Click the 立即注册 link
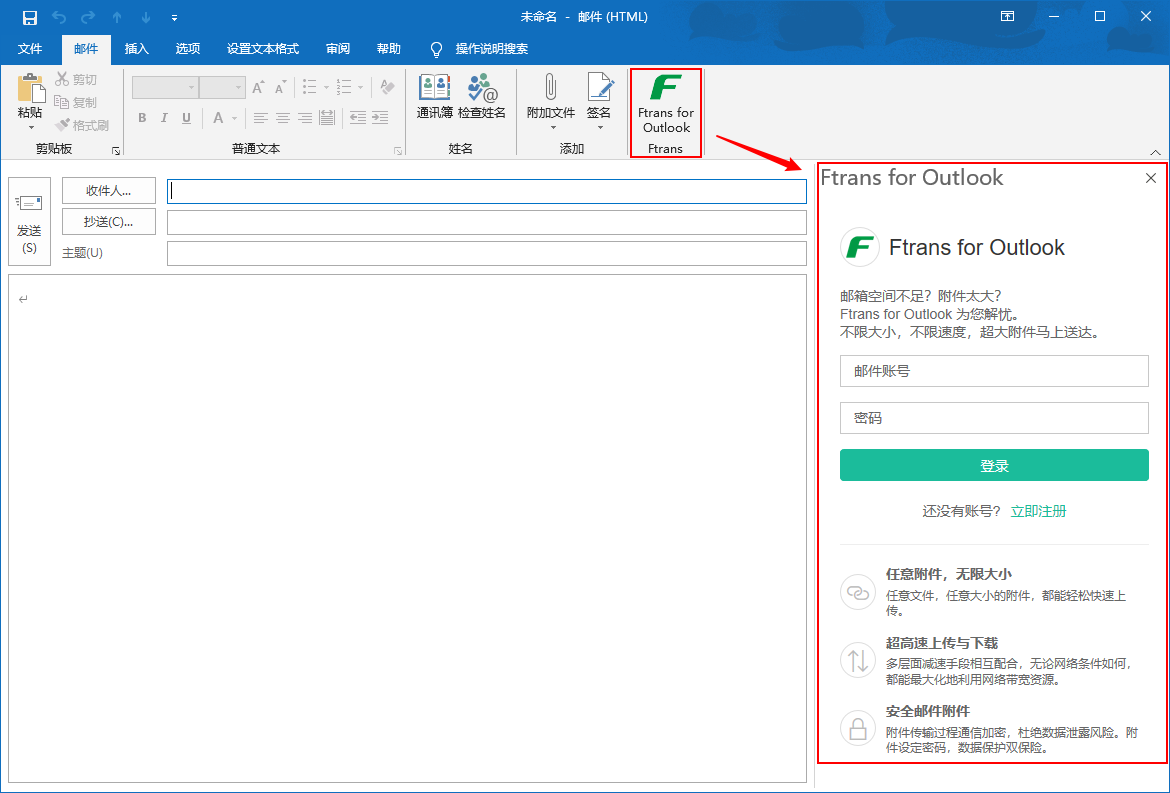 [x=1039, y=511]
